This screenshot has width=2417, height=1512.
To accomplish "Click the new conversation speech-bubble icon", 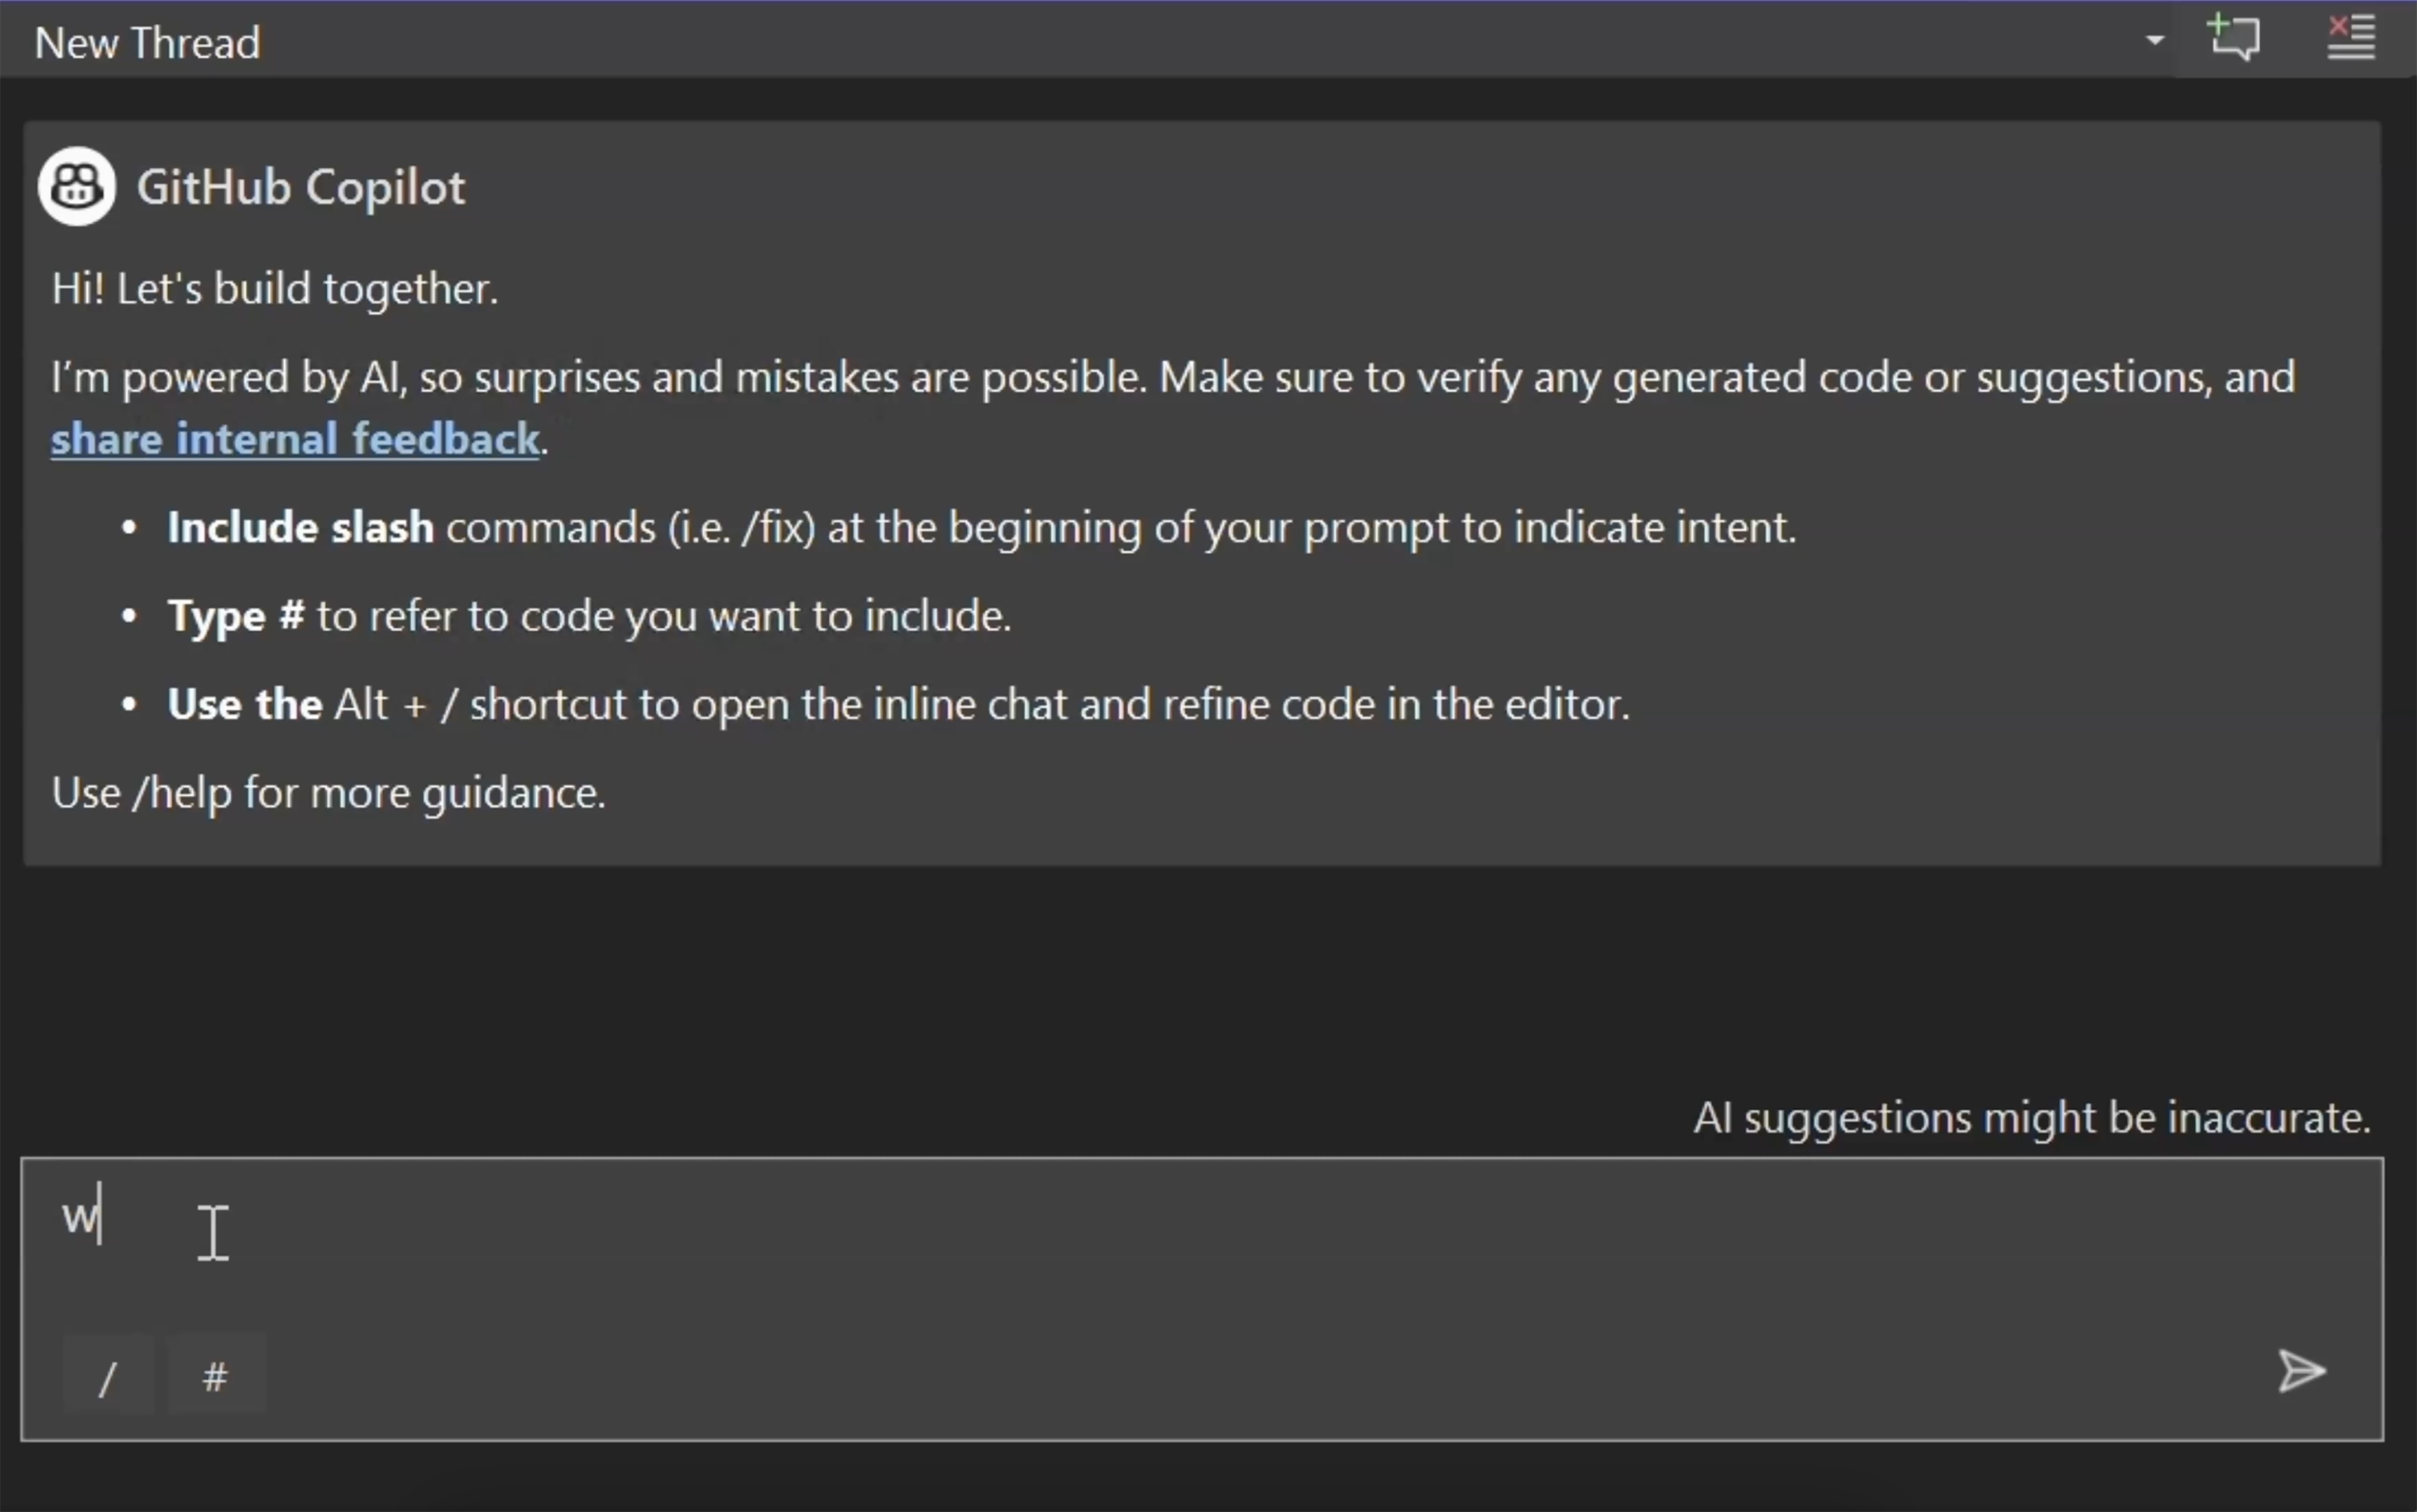I will [2234, 38].
